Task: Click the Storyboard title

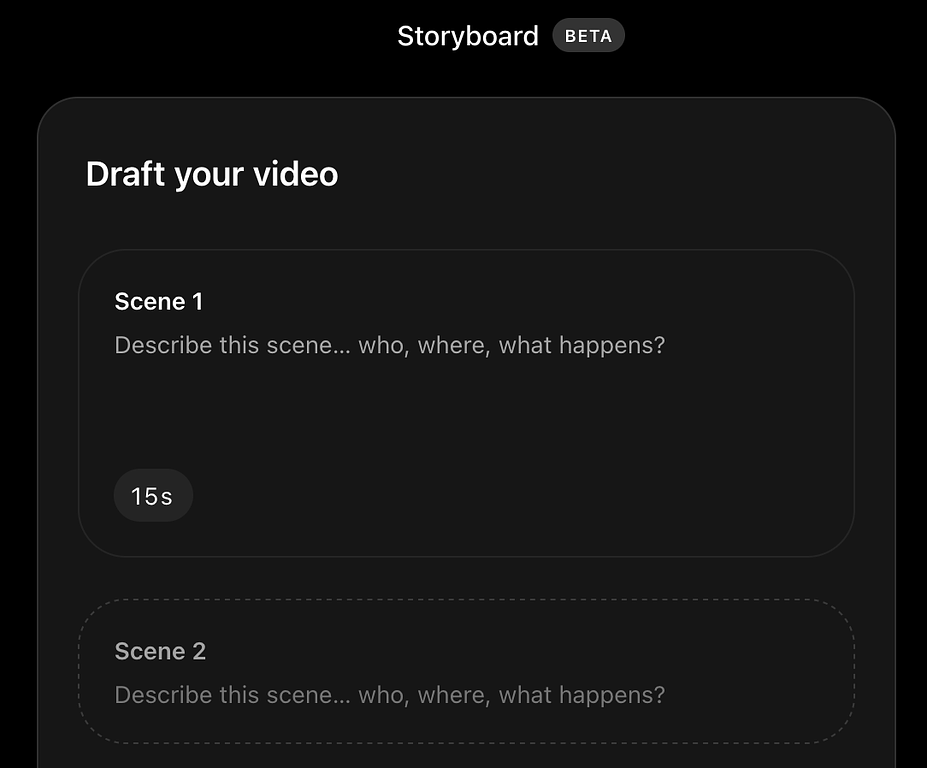Action: tap(467, 35)
